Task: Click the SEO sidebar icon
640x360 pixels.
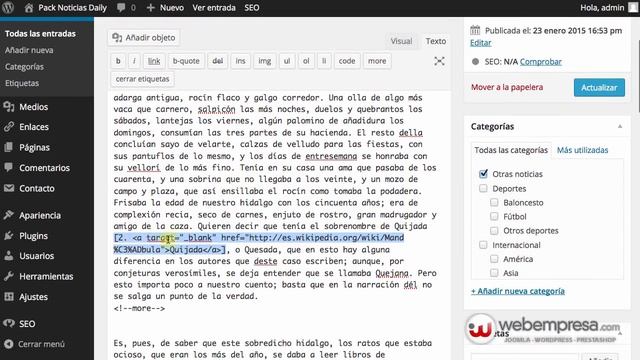Action: [9, 323]
